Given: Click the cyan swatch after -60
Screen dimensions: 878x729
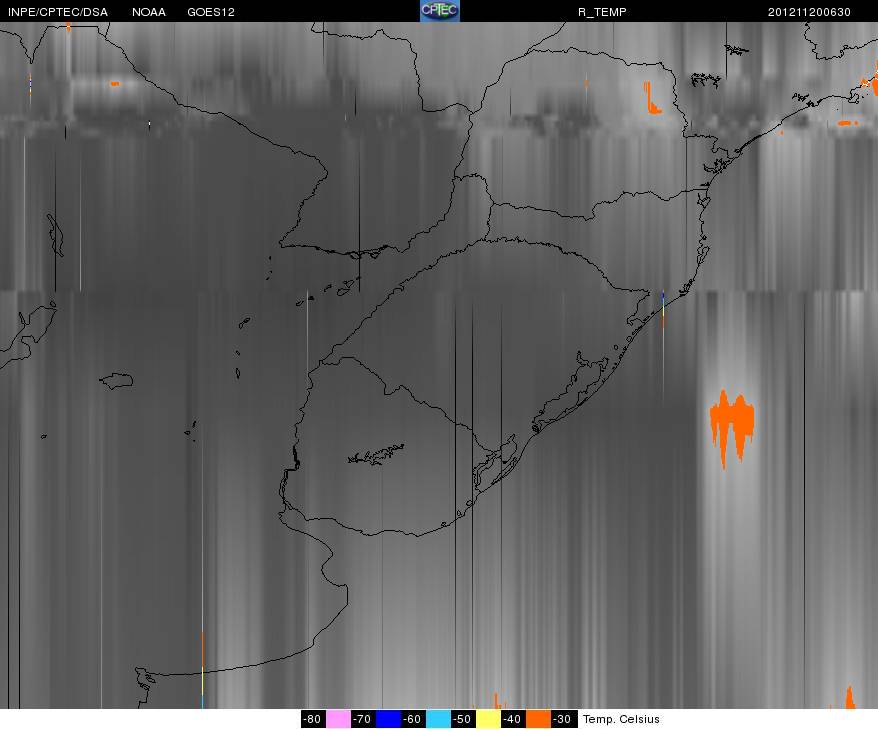Looking at the screenshot, I should pos(438,719).
